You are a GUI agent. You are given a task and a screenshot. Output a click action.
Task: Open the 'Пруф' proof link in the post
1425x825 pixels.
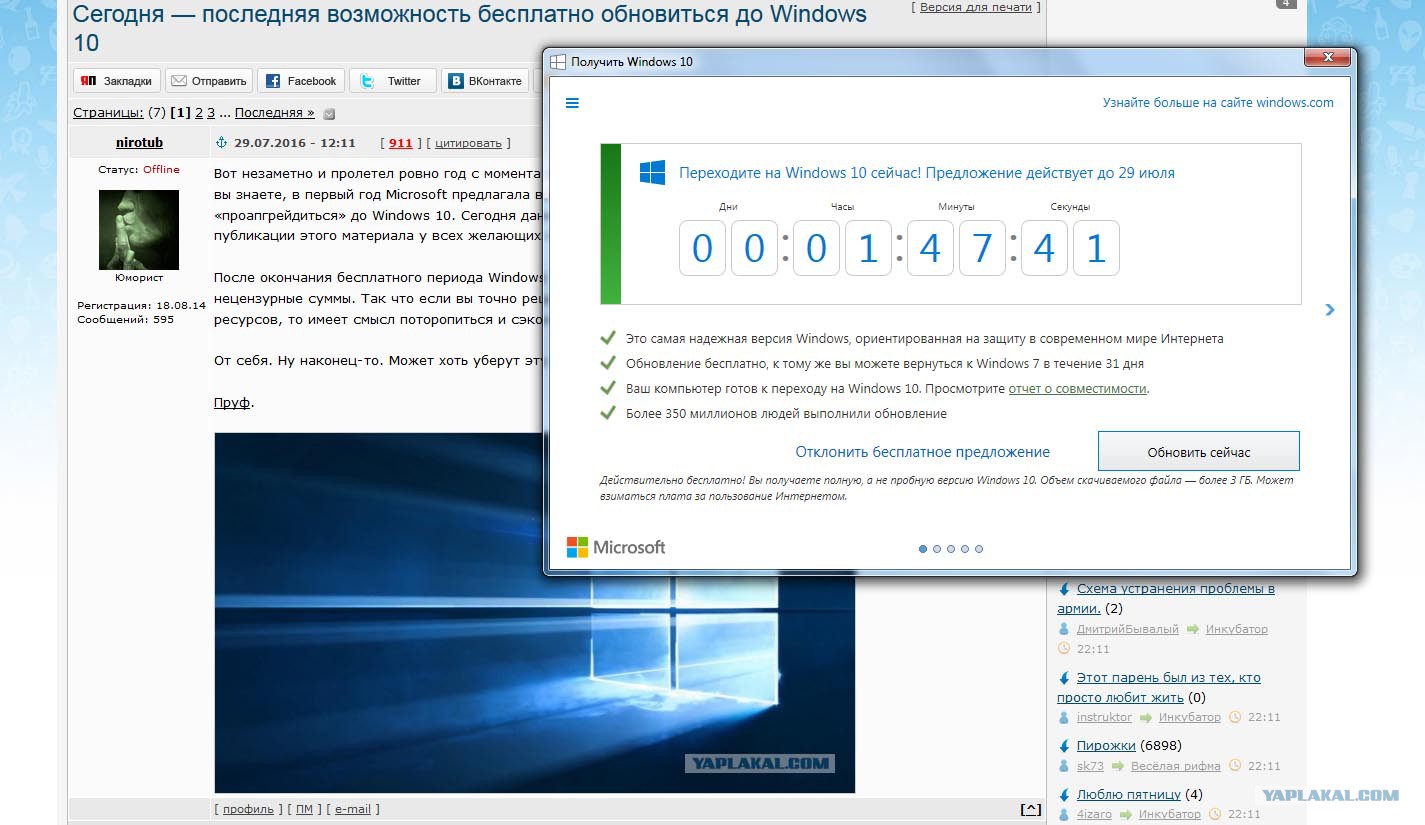point(233,403)
